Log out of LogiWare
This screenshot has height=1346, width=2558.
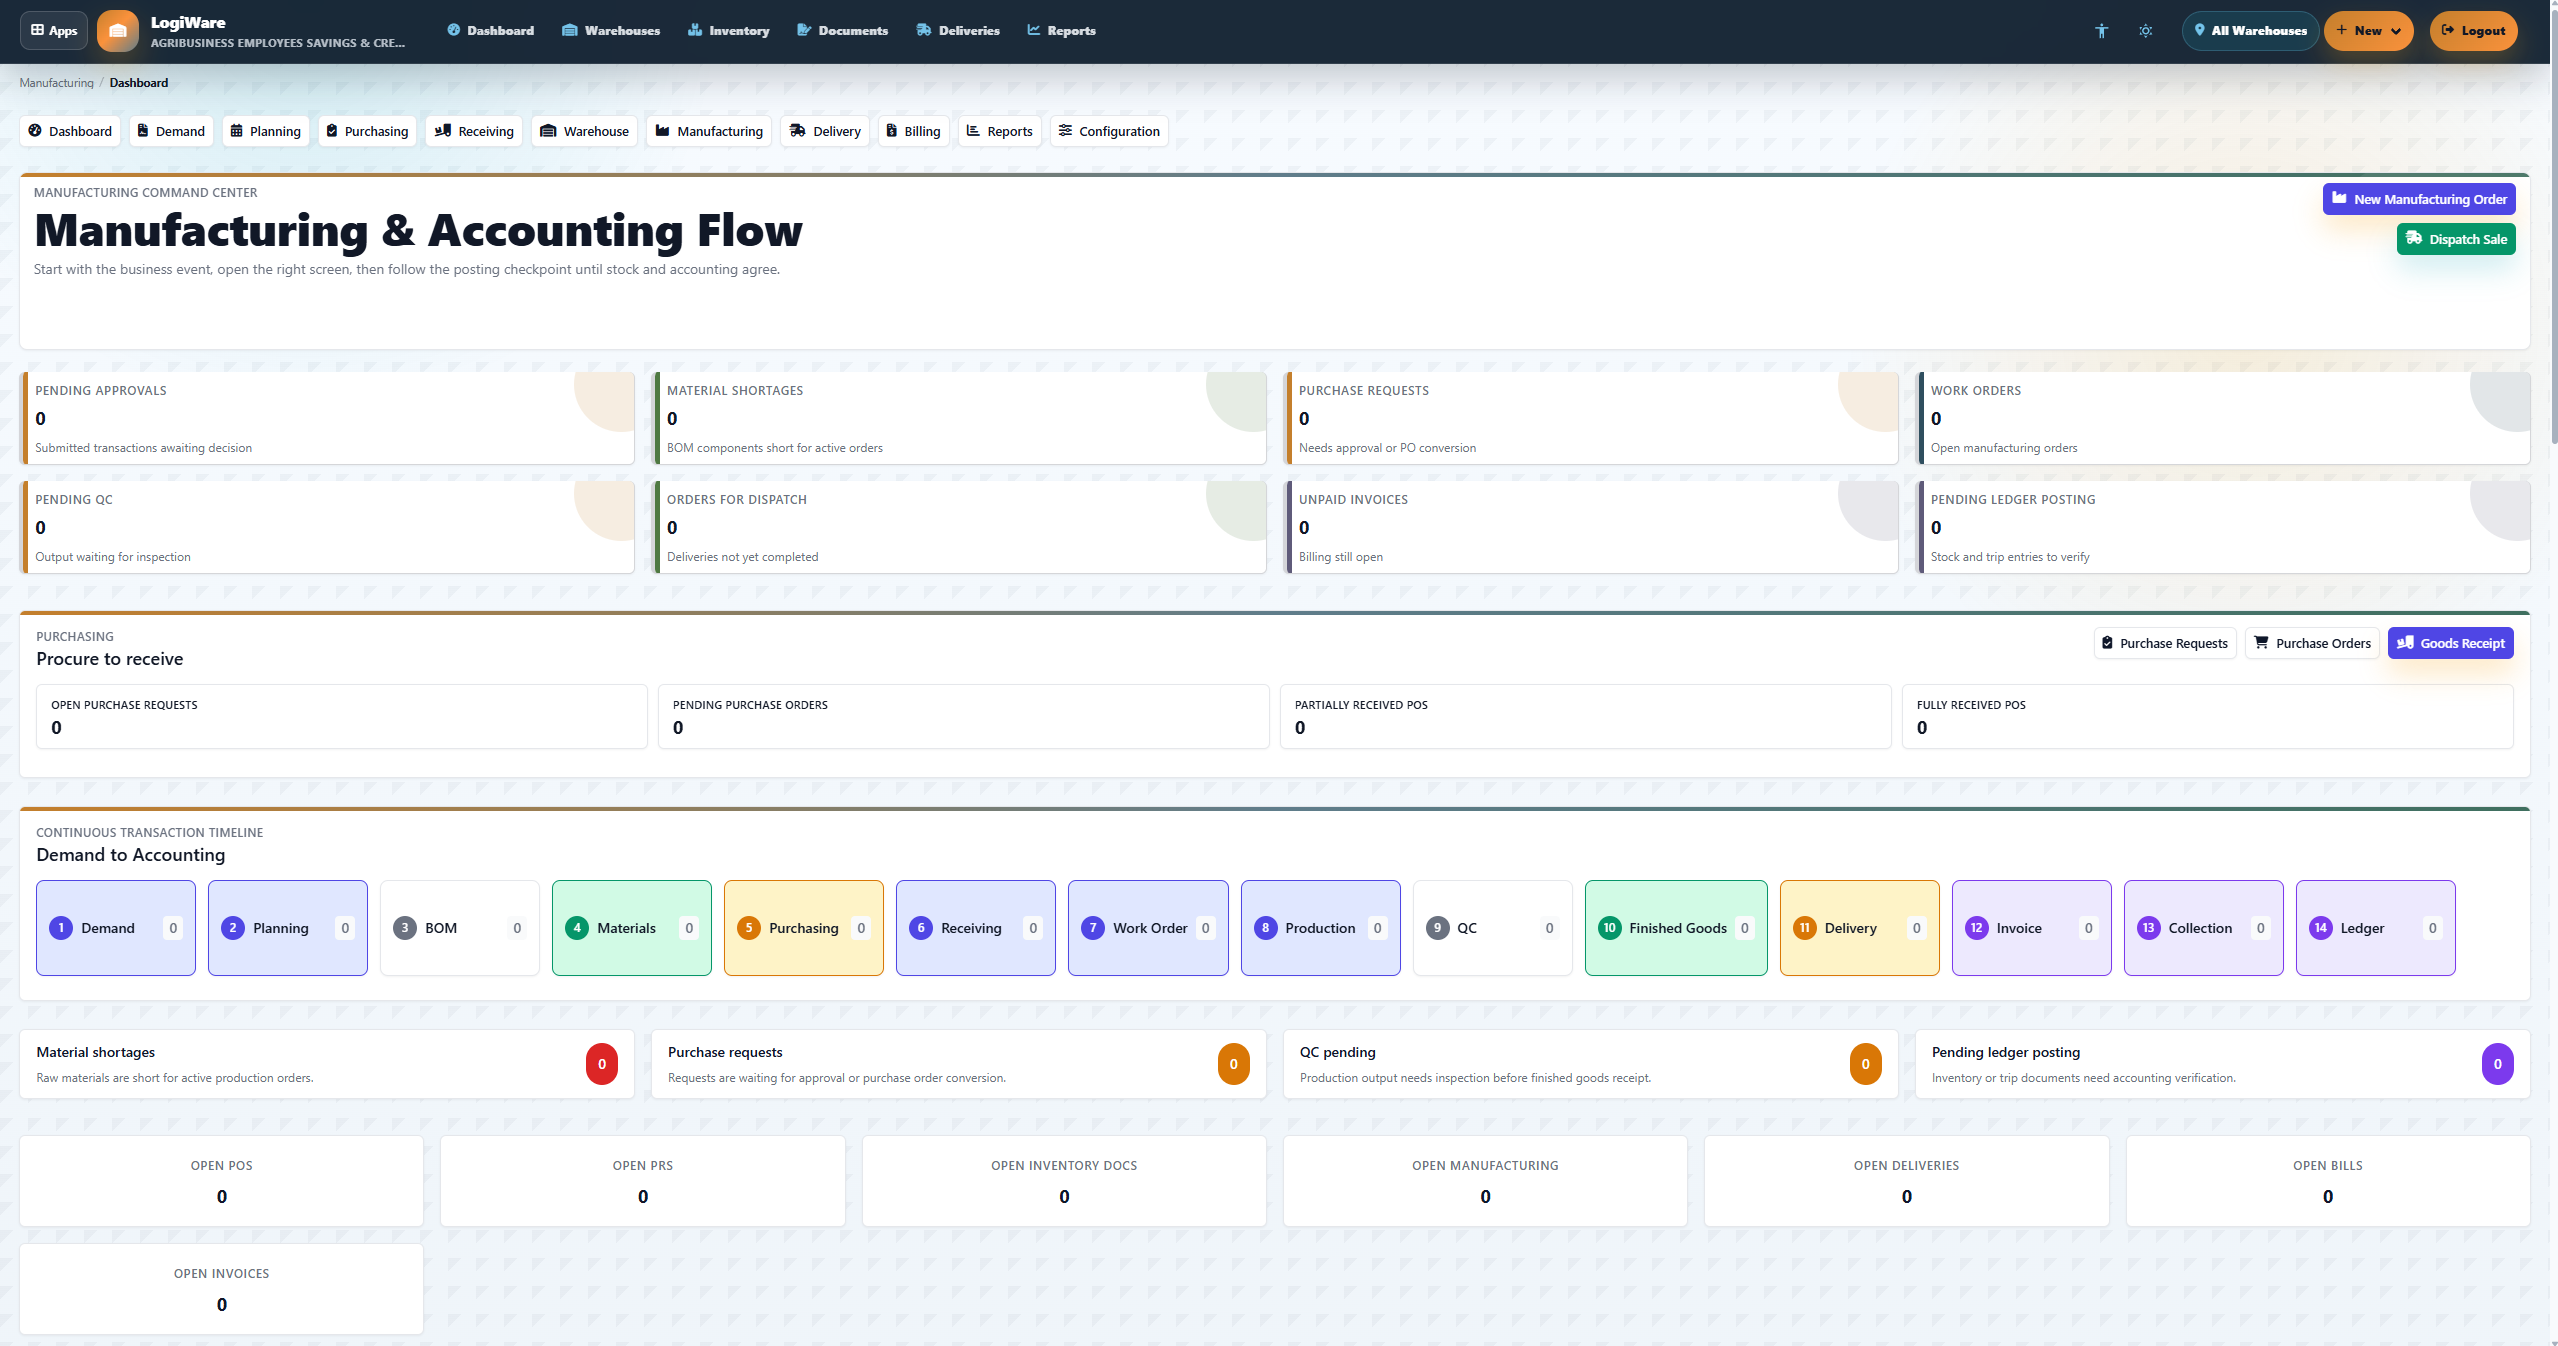(2473, 31)
